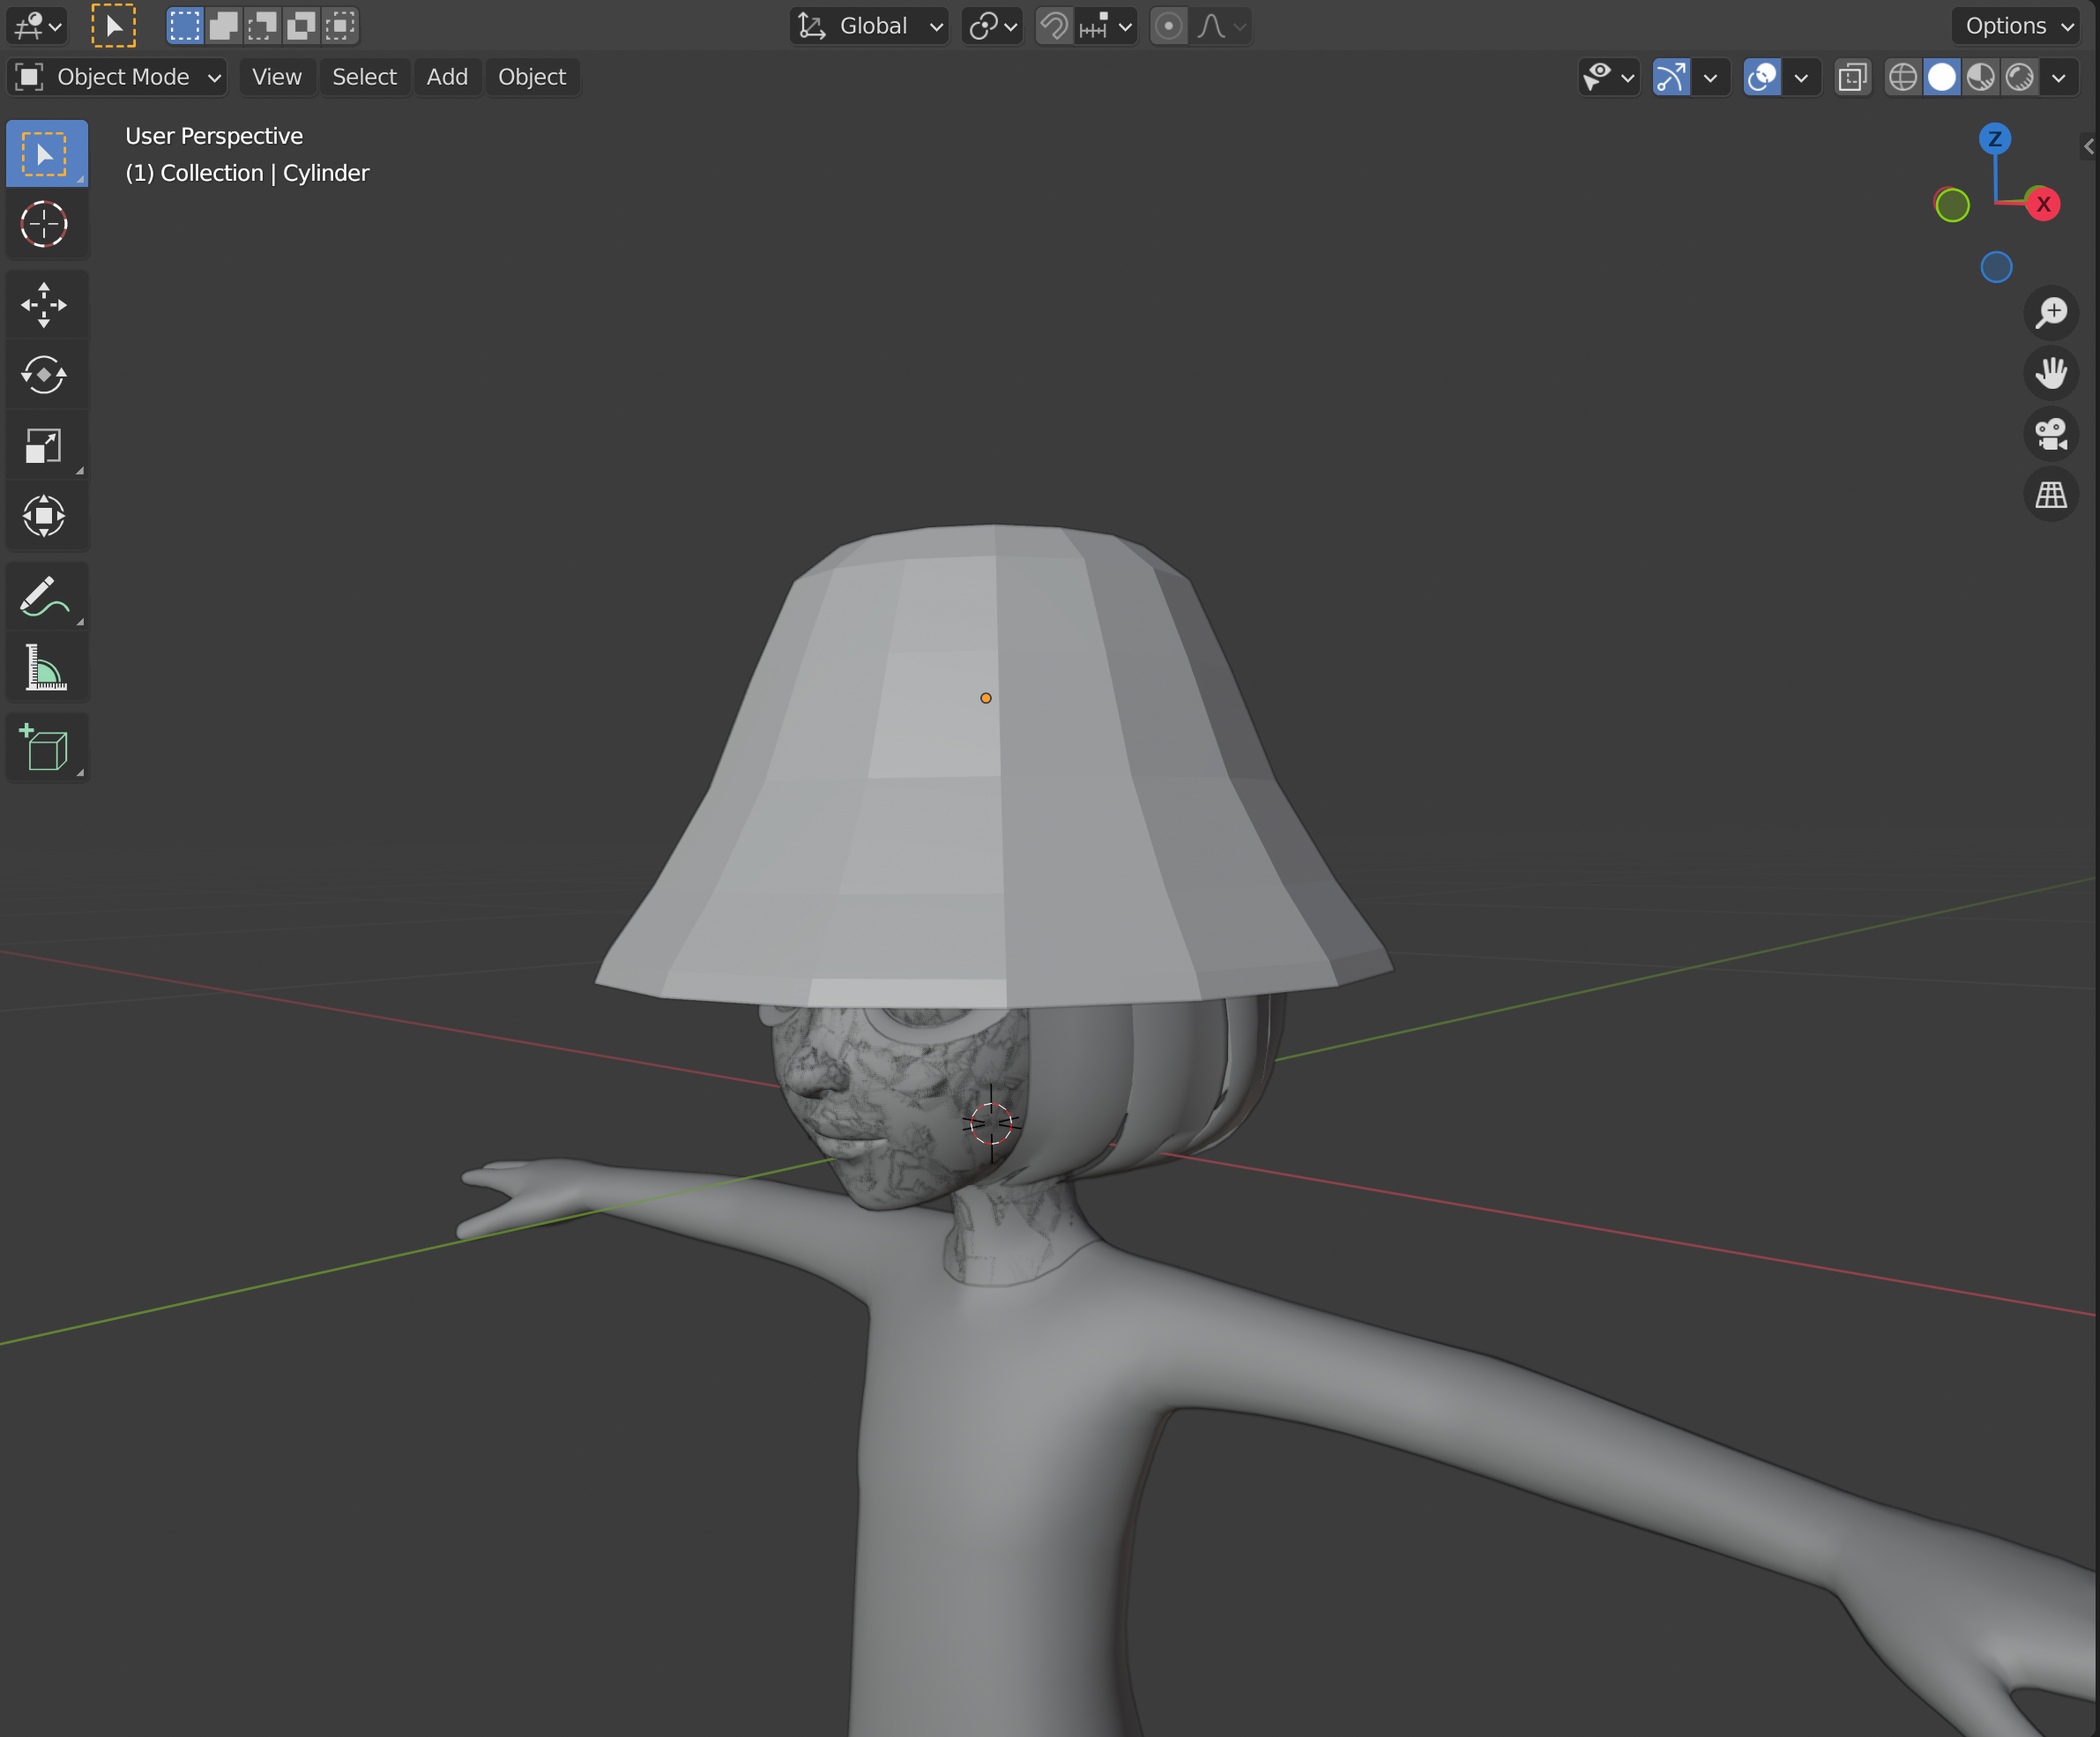Switch to rendered shading
2100x1737 pixels.
pos(2020,77)
